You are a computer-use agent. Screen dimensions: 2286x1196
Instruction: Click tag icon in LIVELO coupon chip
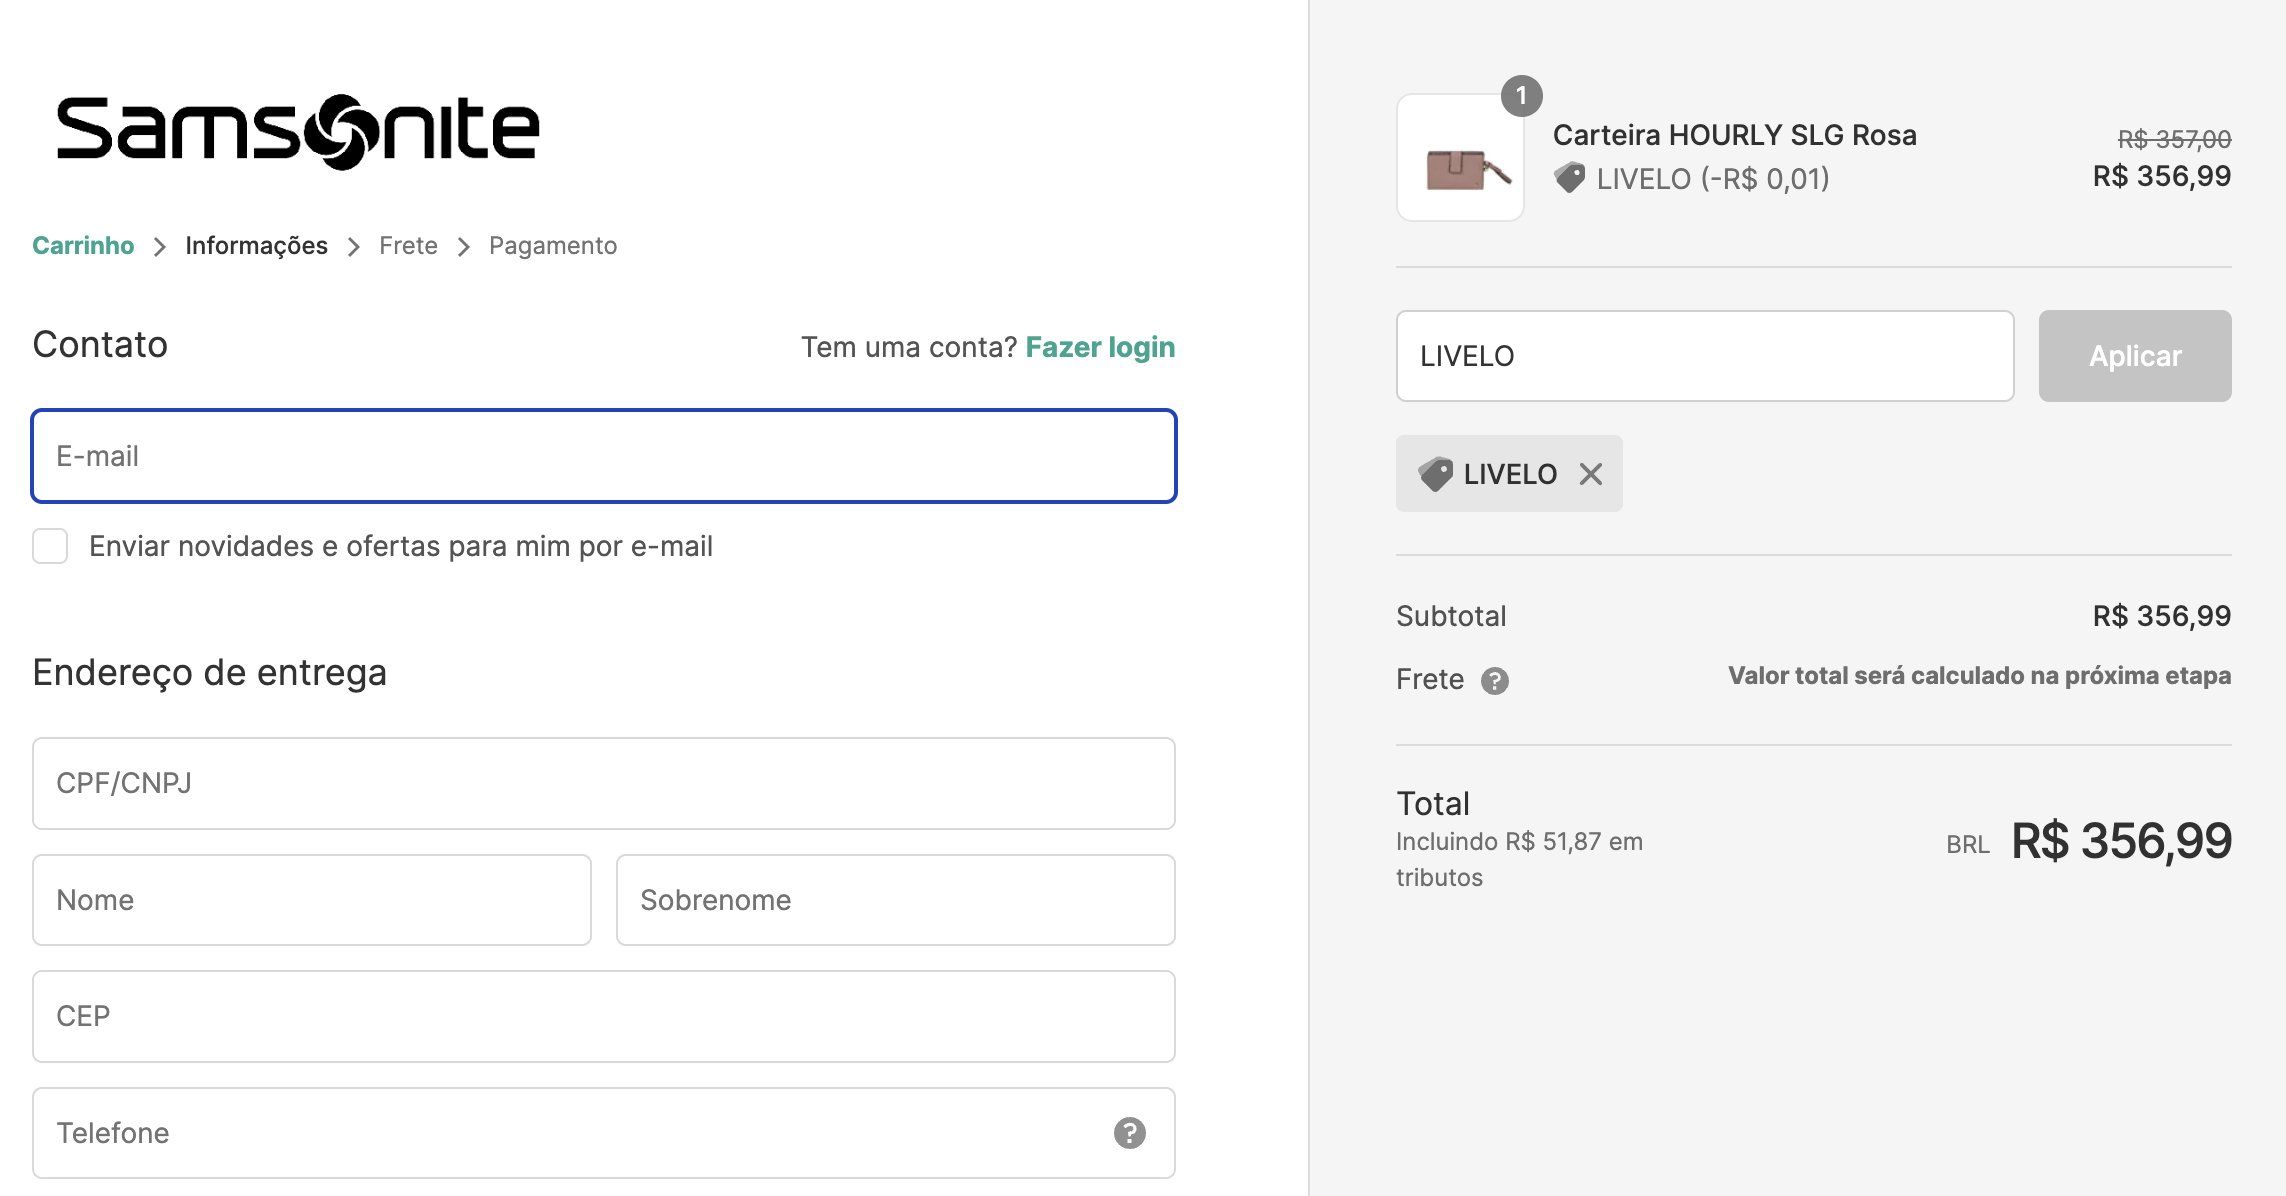click(1435, 474)
